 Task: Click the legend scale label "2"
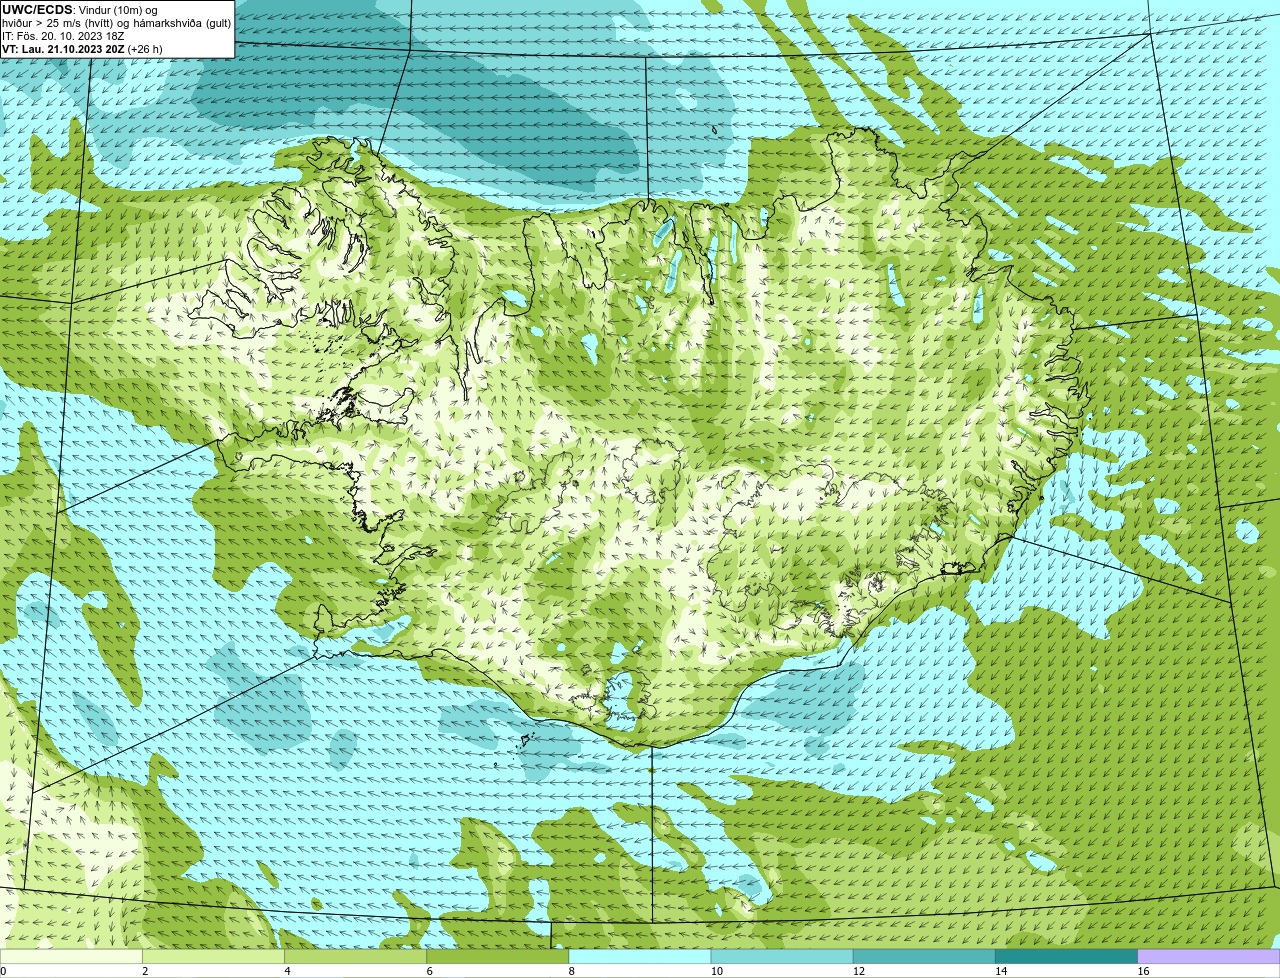point(145,971)
